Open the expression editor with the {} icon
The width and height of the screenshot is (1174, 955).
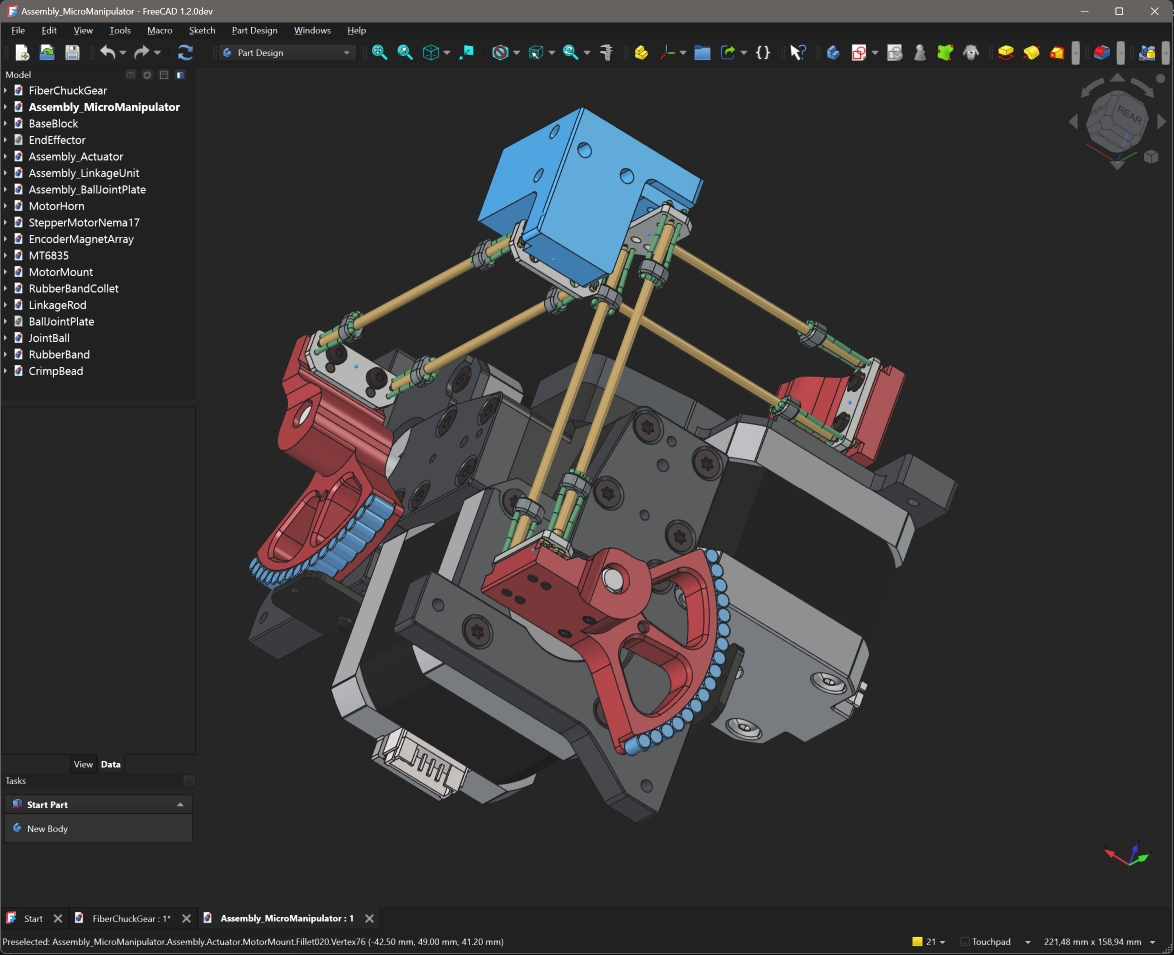tap(763, 52)
